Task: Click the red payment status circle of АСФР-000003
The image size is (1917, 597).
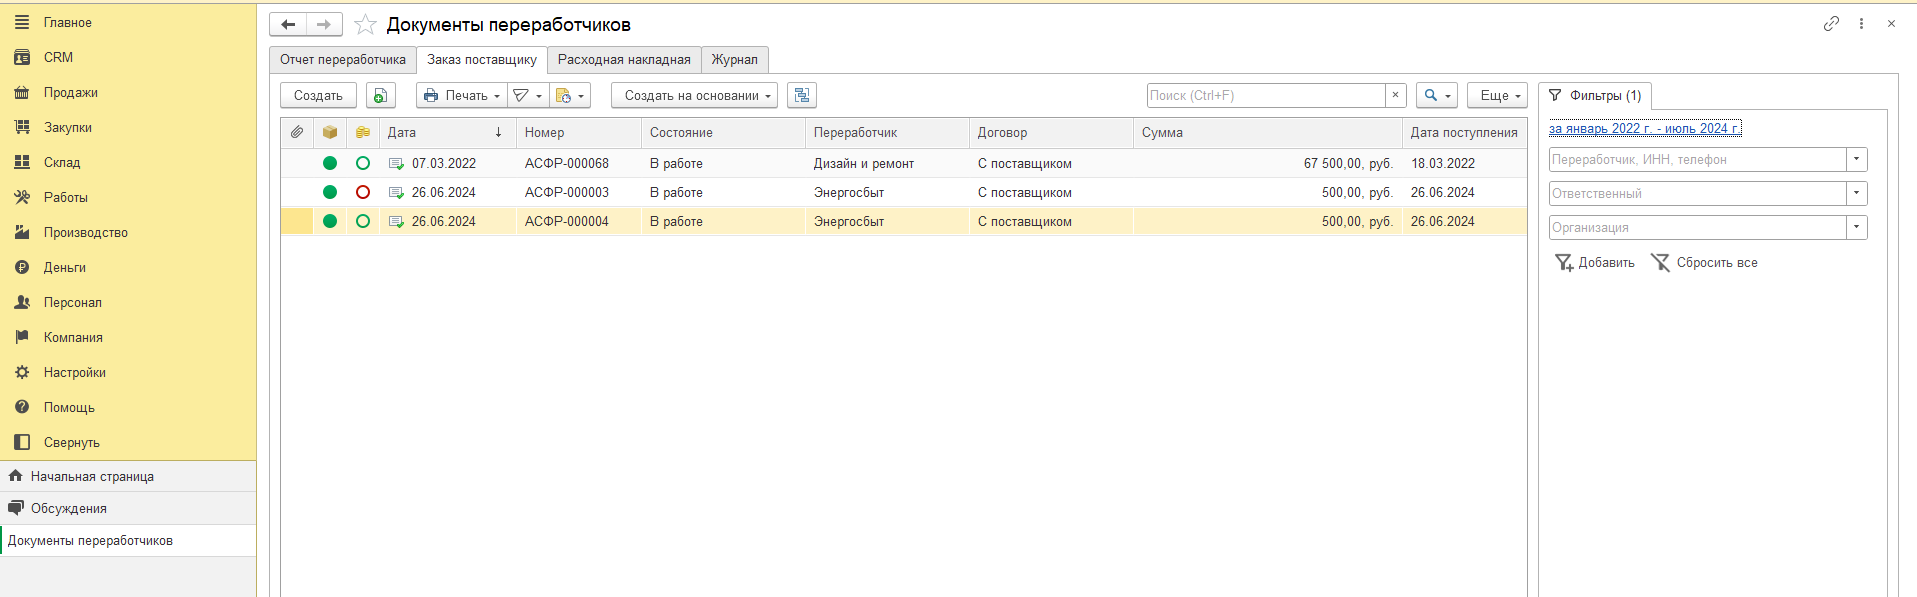Action: tap(363, 192)
